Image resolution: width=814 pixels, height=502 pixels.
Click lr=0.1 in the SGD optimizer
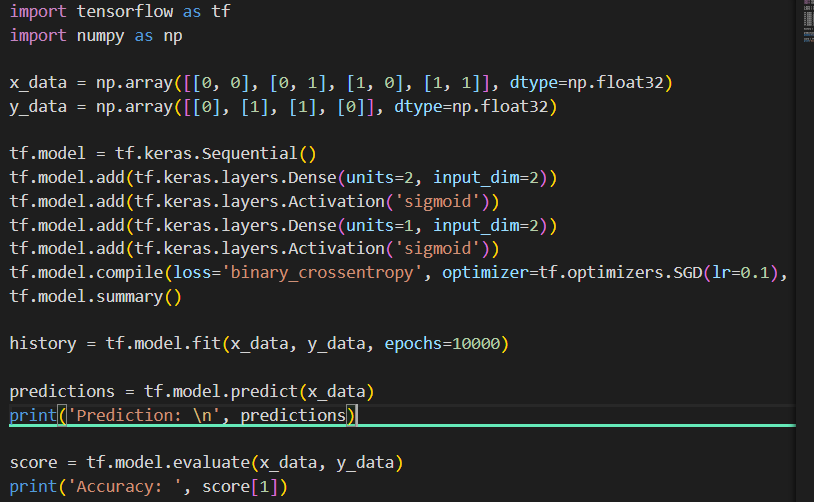(740, 273)
